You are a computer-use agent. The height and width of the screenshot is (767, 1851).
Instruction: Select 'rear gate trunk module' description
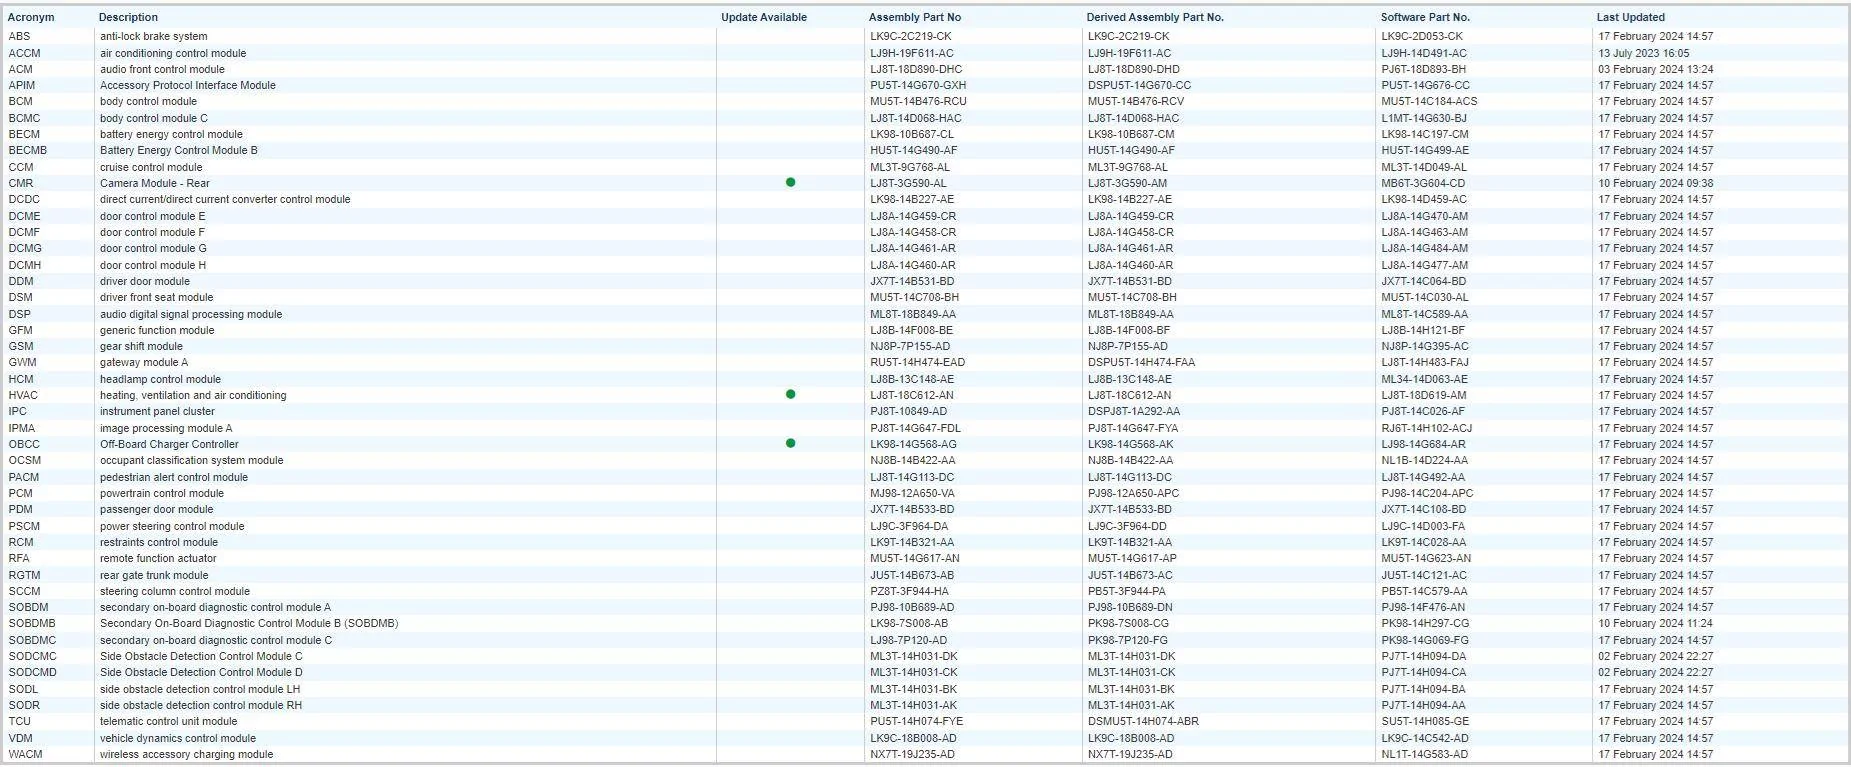click(154, 576)
